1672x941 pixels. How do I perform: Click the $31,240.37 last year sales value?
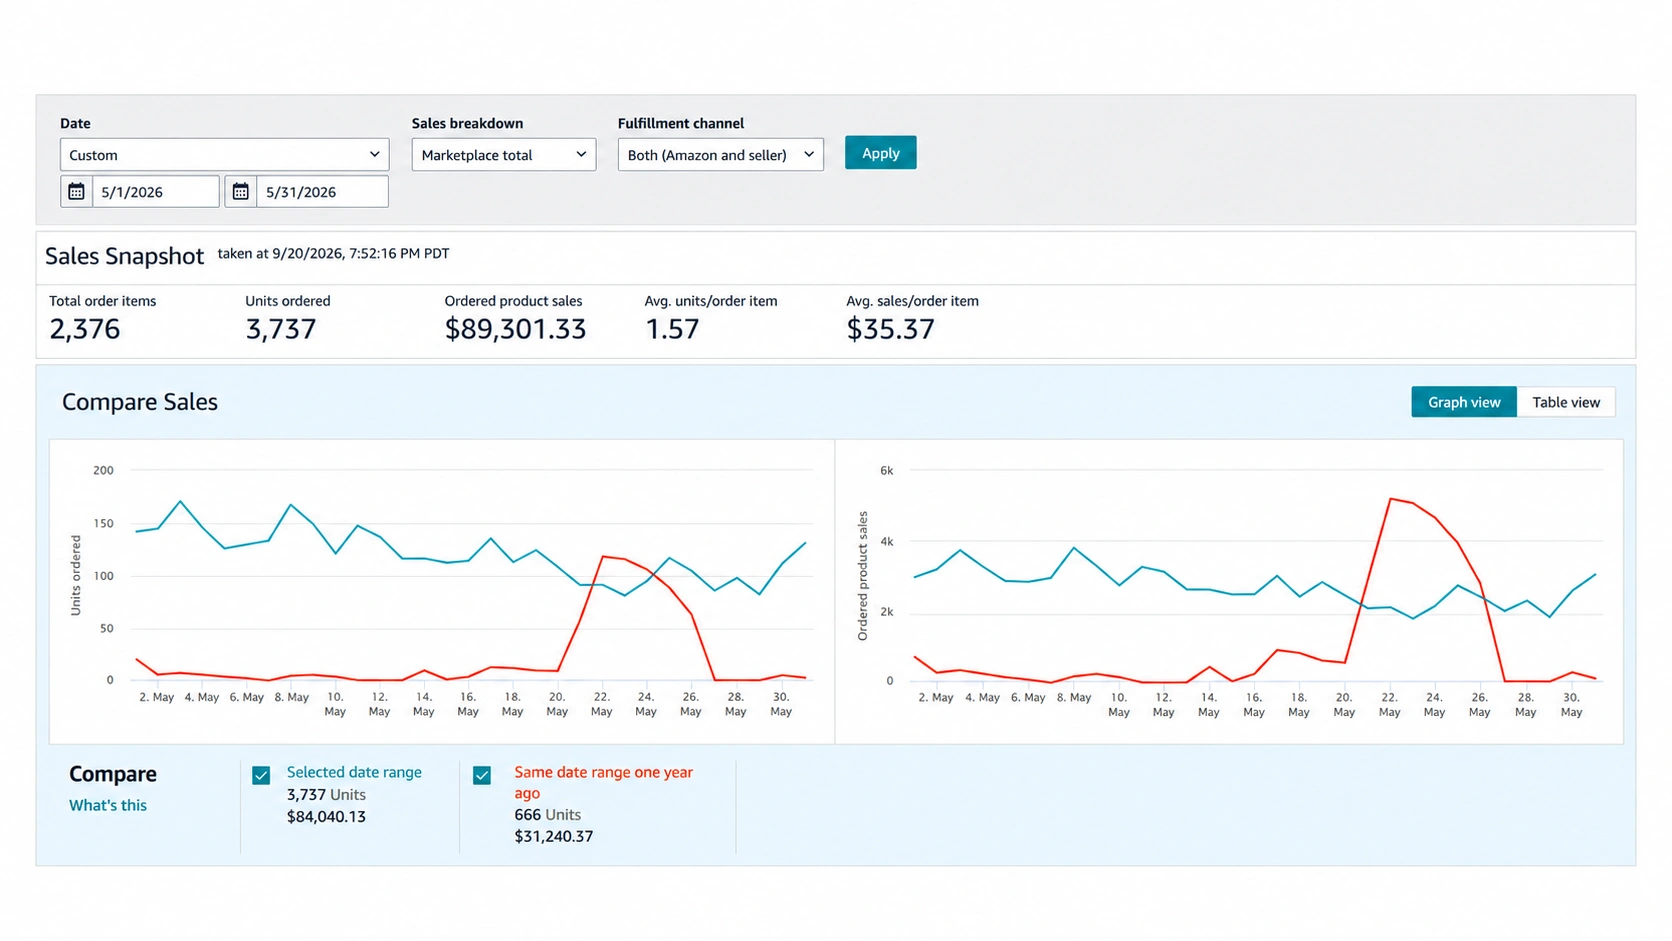554,837
